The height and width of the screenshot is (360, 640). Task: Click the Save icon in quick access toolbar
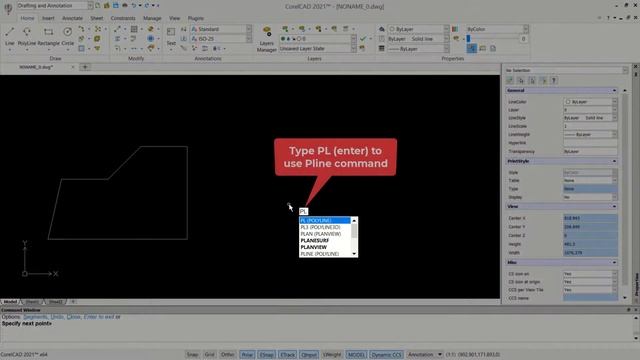point(116,6)
